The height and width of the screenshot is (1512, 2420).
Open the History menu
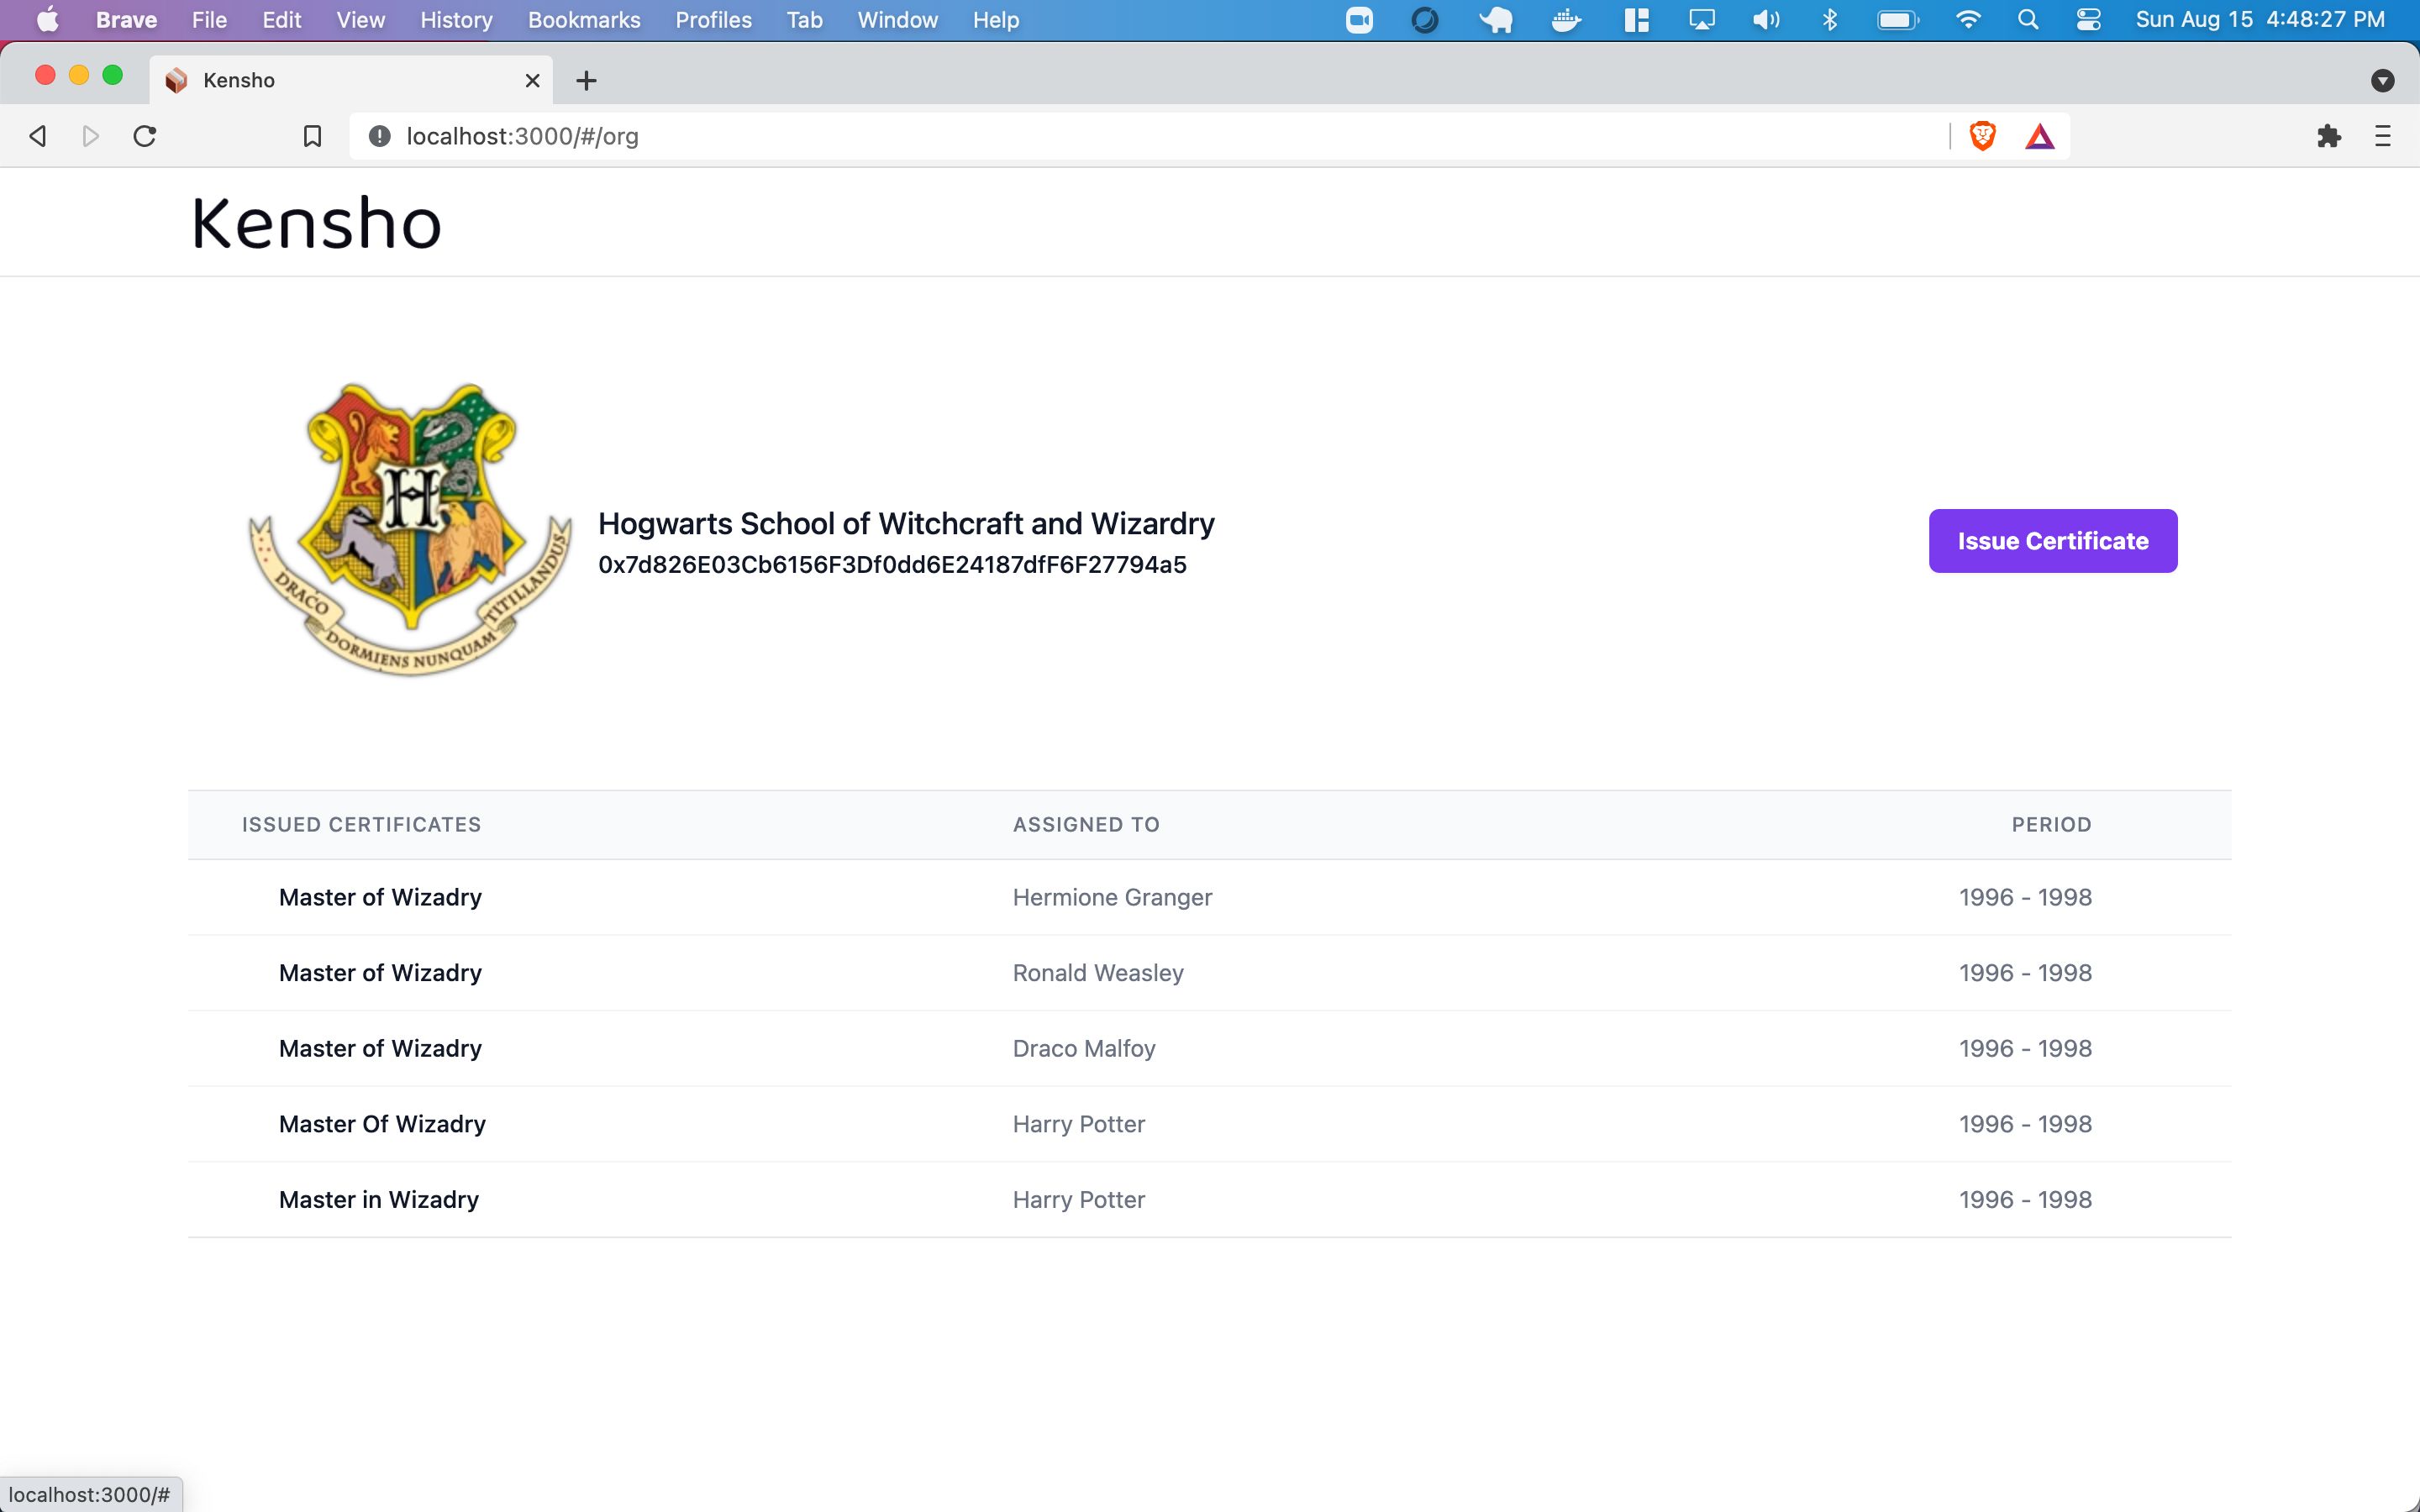click(x=456, y=20)
